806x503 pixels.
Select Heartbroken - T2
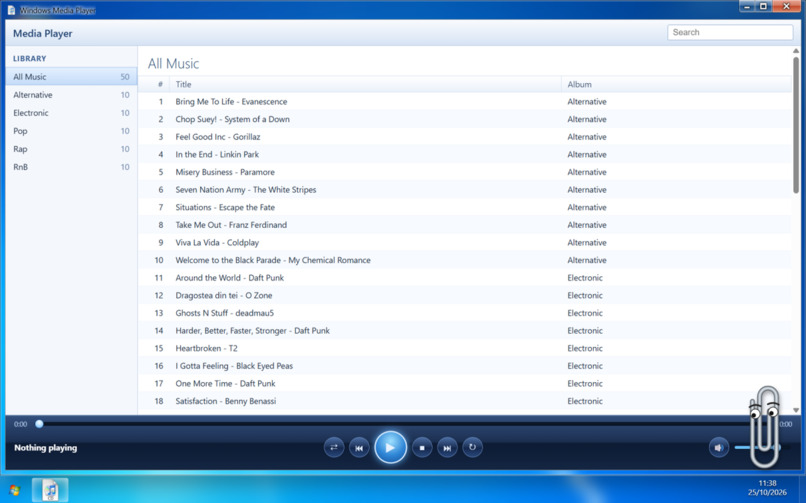coord(465,348)
